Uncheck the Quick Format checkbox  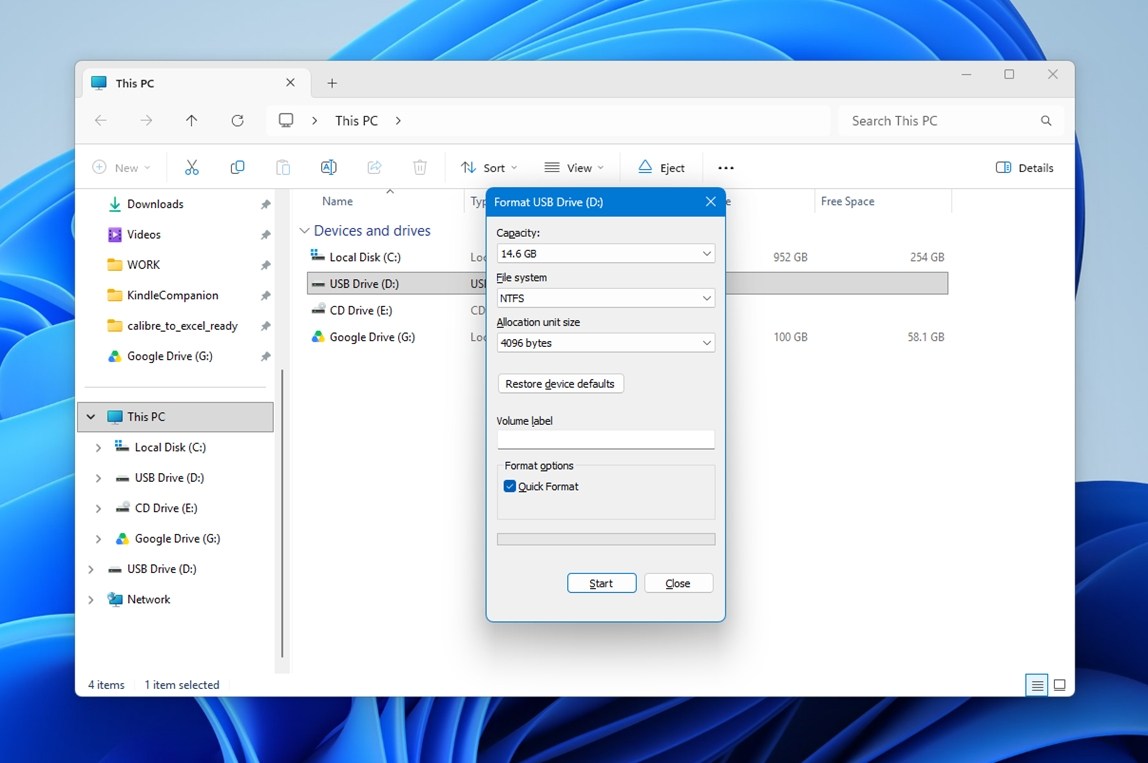click(510, 486)
